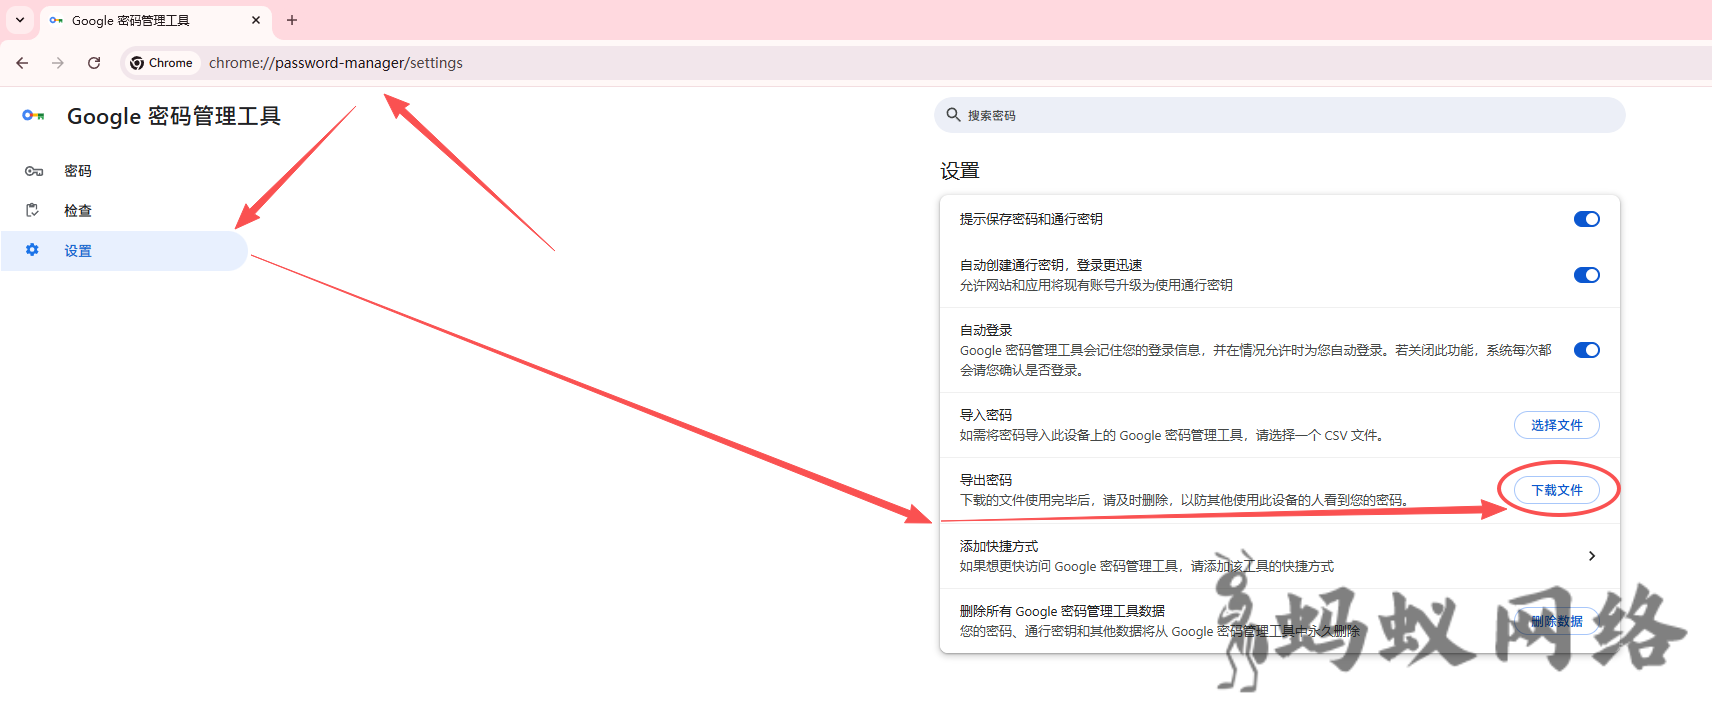The image size is (1712, 715).
Task: Open the tab search dropdown arrow
Action: (x=20, y=20)
